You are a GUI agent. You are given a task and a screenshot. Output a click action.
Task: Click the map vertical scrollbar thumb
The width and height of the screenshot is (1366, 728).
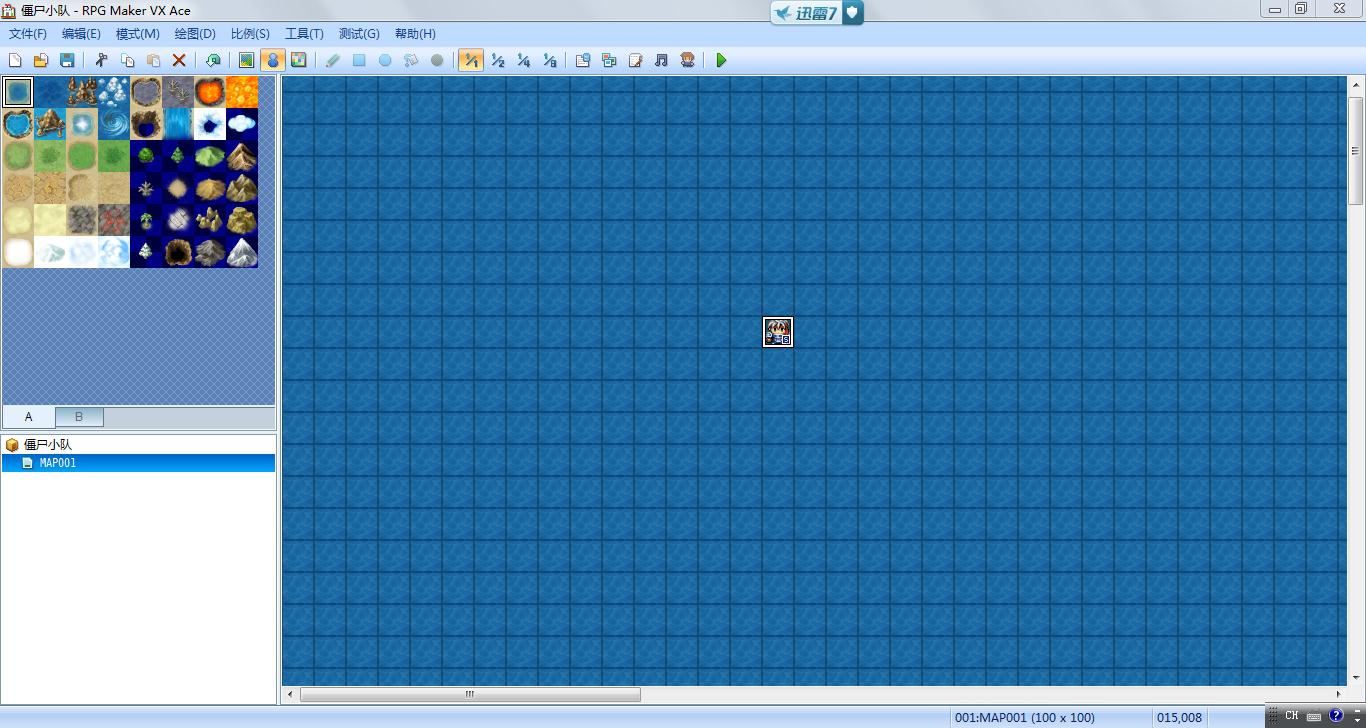[x=1356, y=151]
